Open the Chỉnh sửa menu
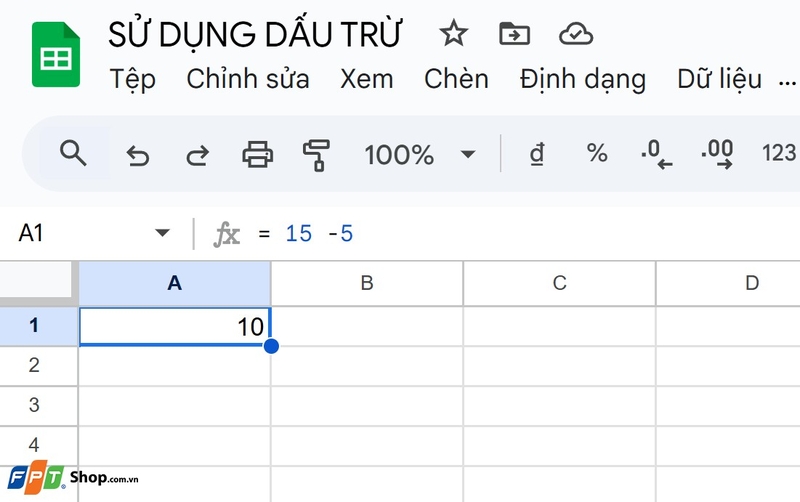This screenshot has width=800, height=502. click(x=248, y=79)
